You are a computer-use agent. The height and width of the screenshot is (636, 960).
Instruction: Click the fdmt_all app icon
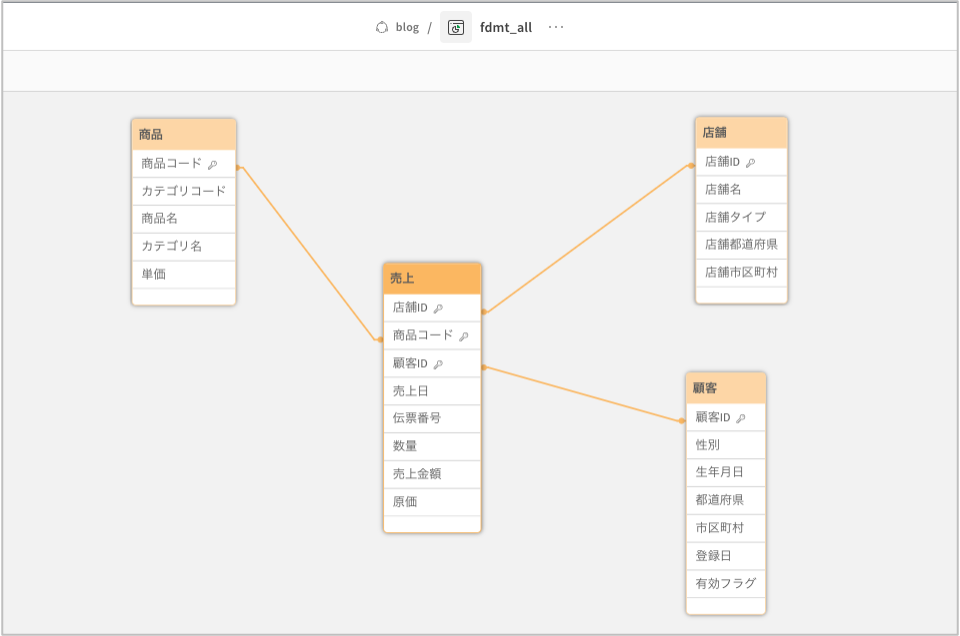(456, 27)
